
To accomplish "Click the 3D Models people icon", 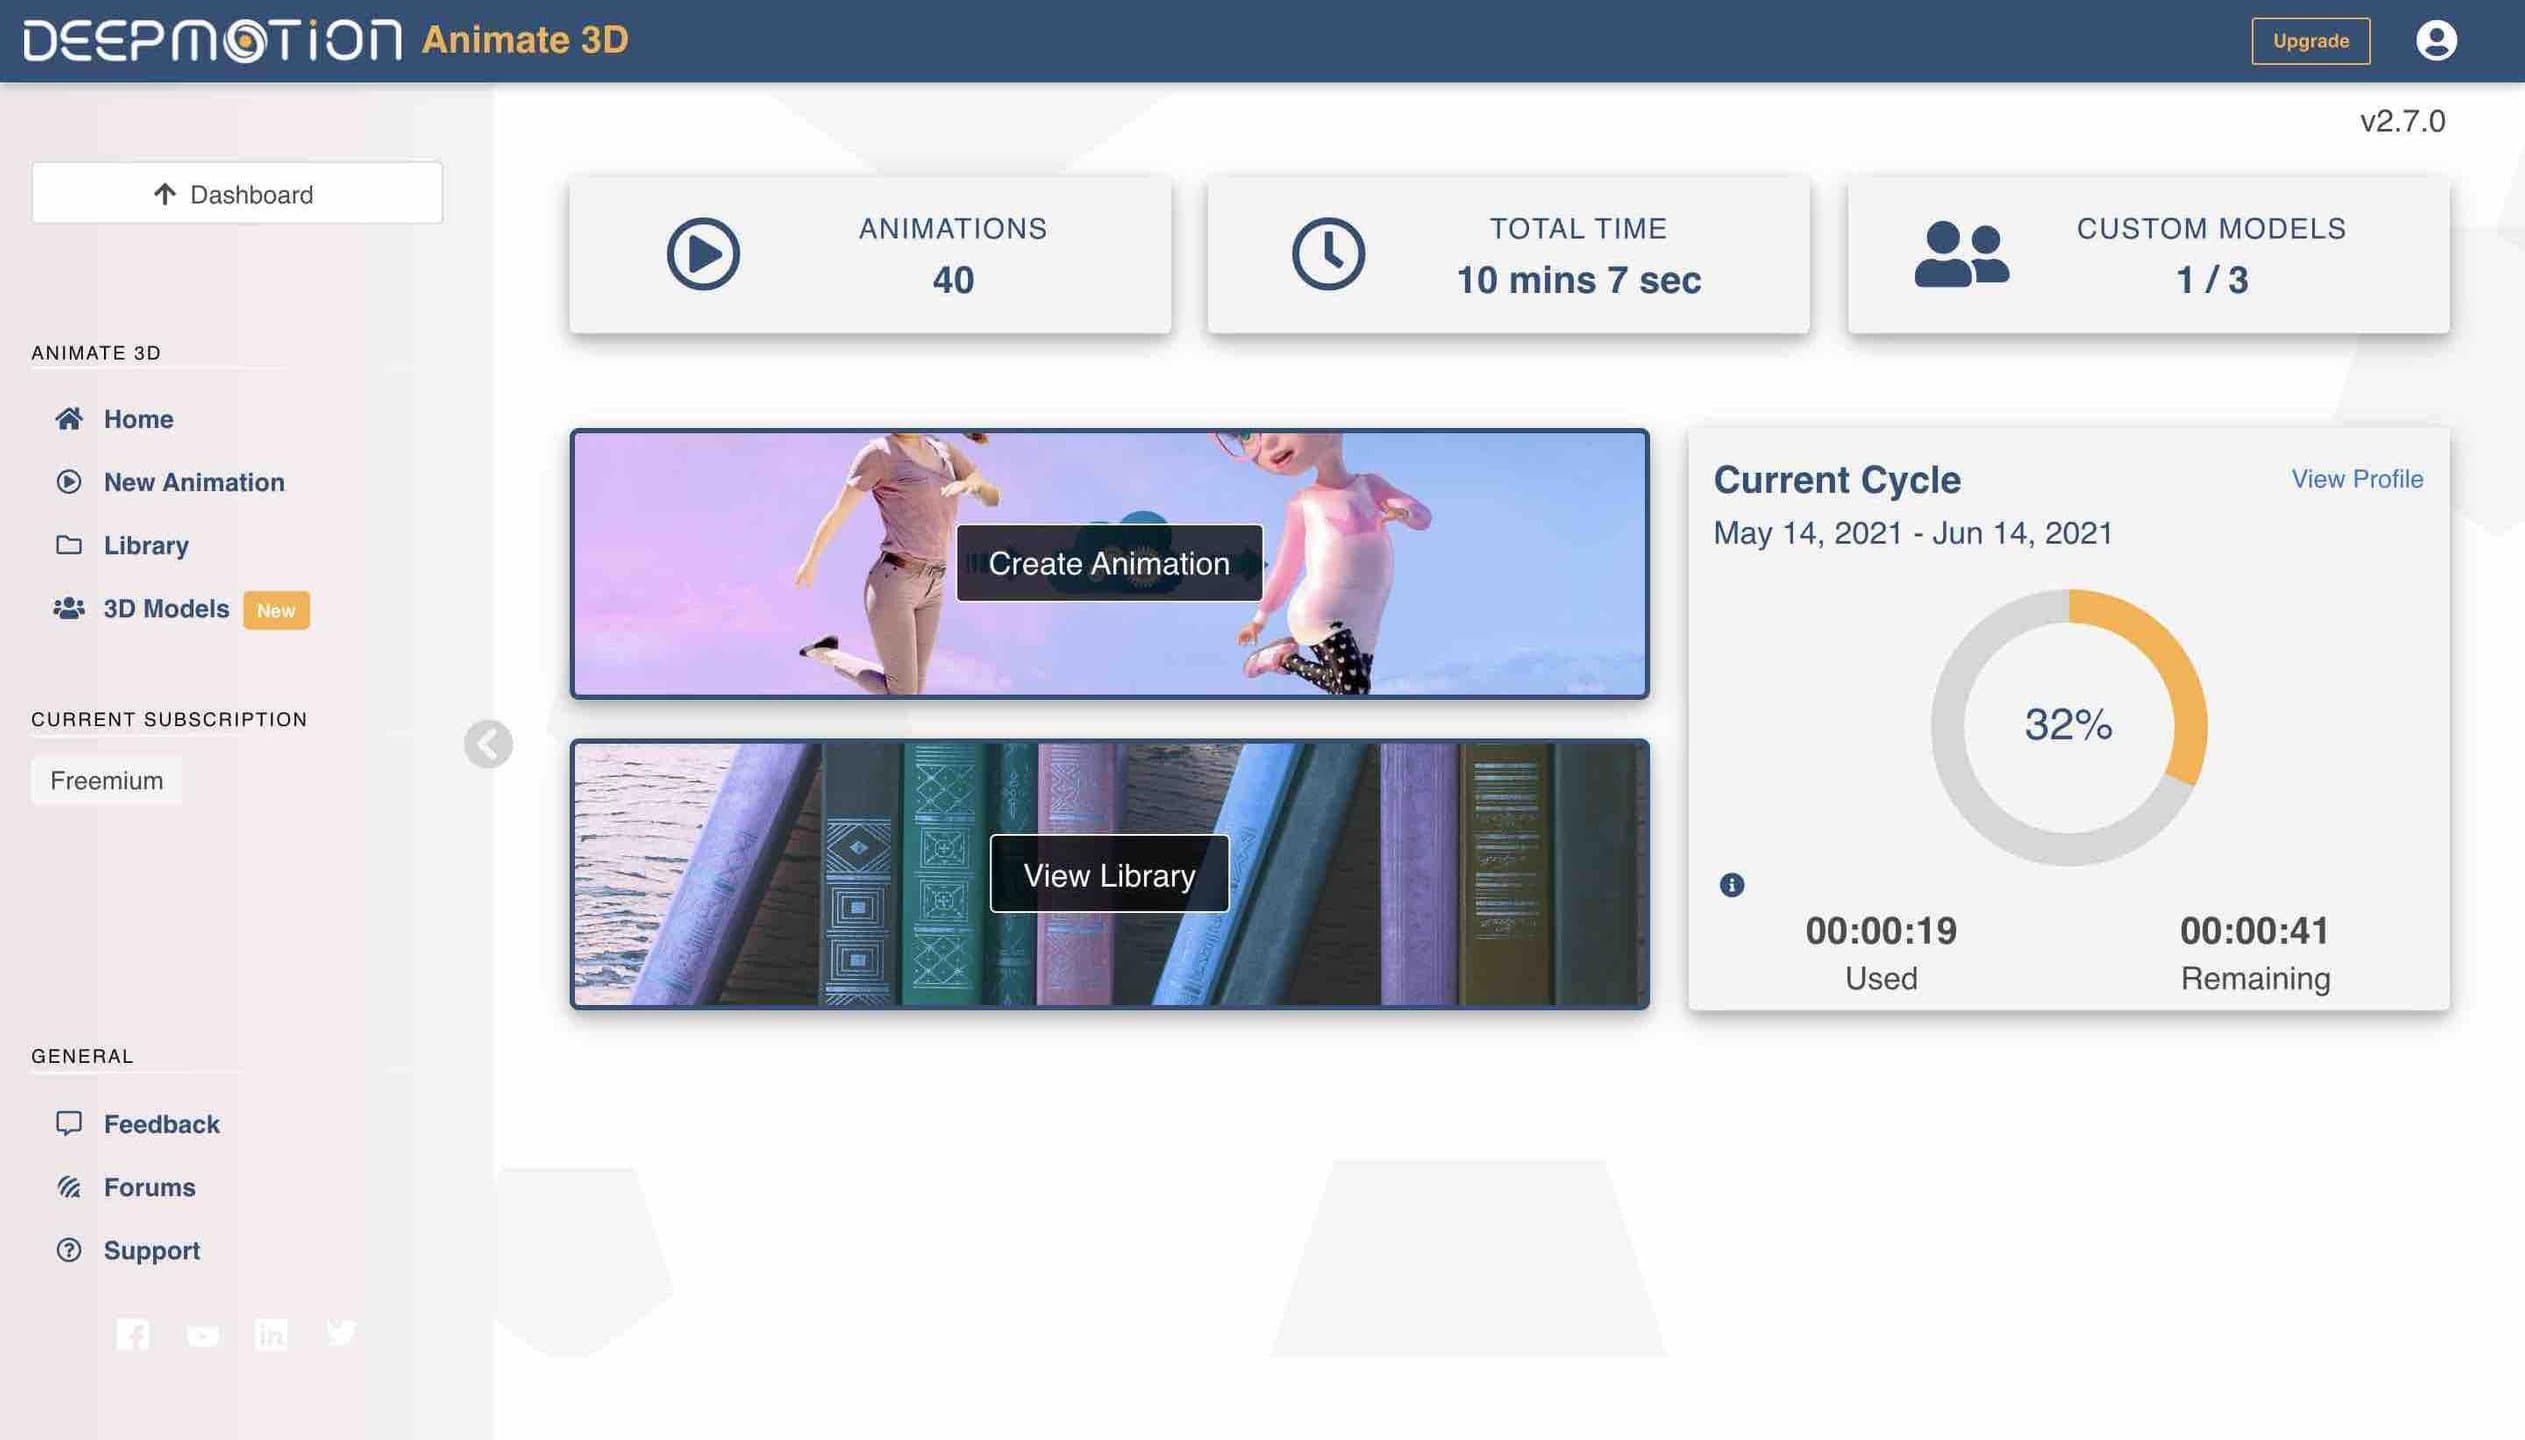I will tap(68, 608).
